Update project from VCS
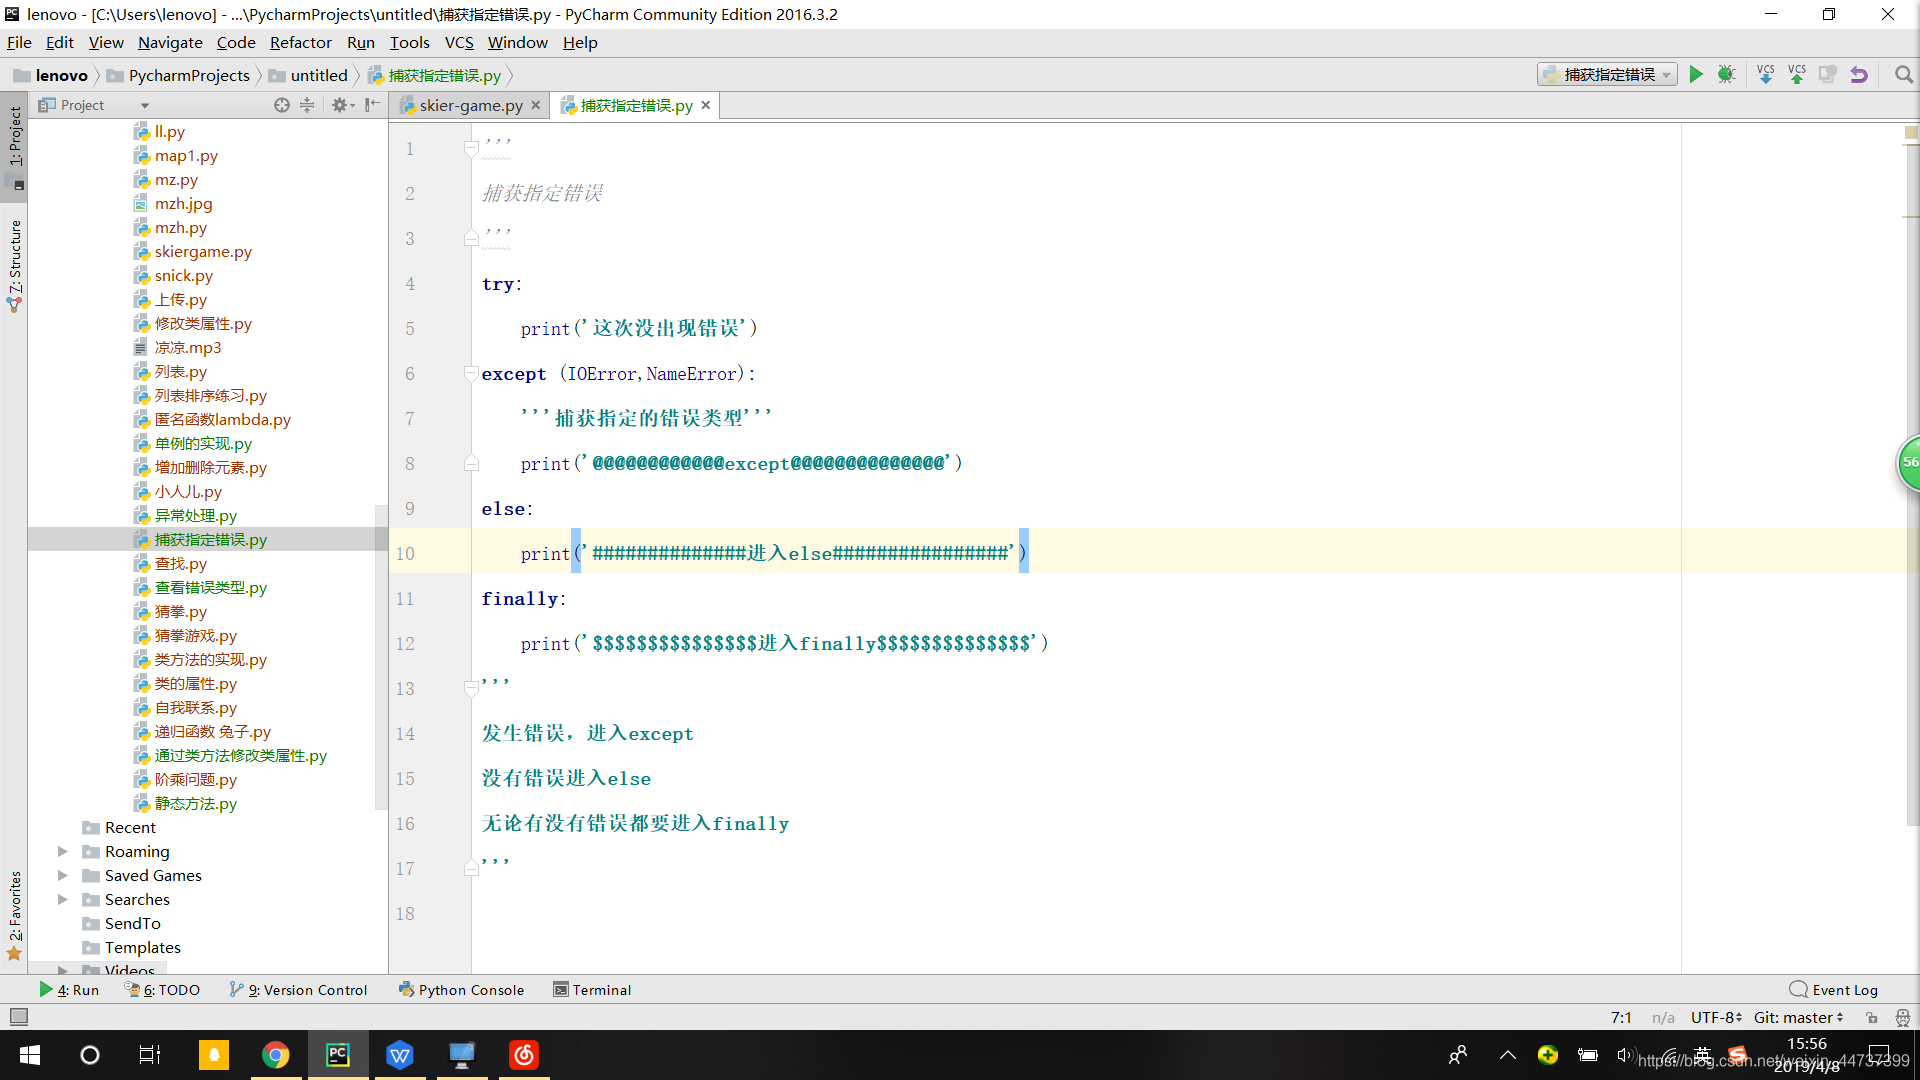Screen dimensions: 1920x1080 pyautogui.click(x=1765, y=75)
